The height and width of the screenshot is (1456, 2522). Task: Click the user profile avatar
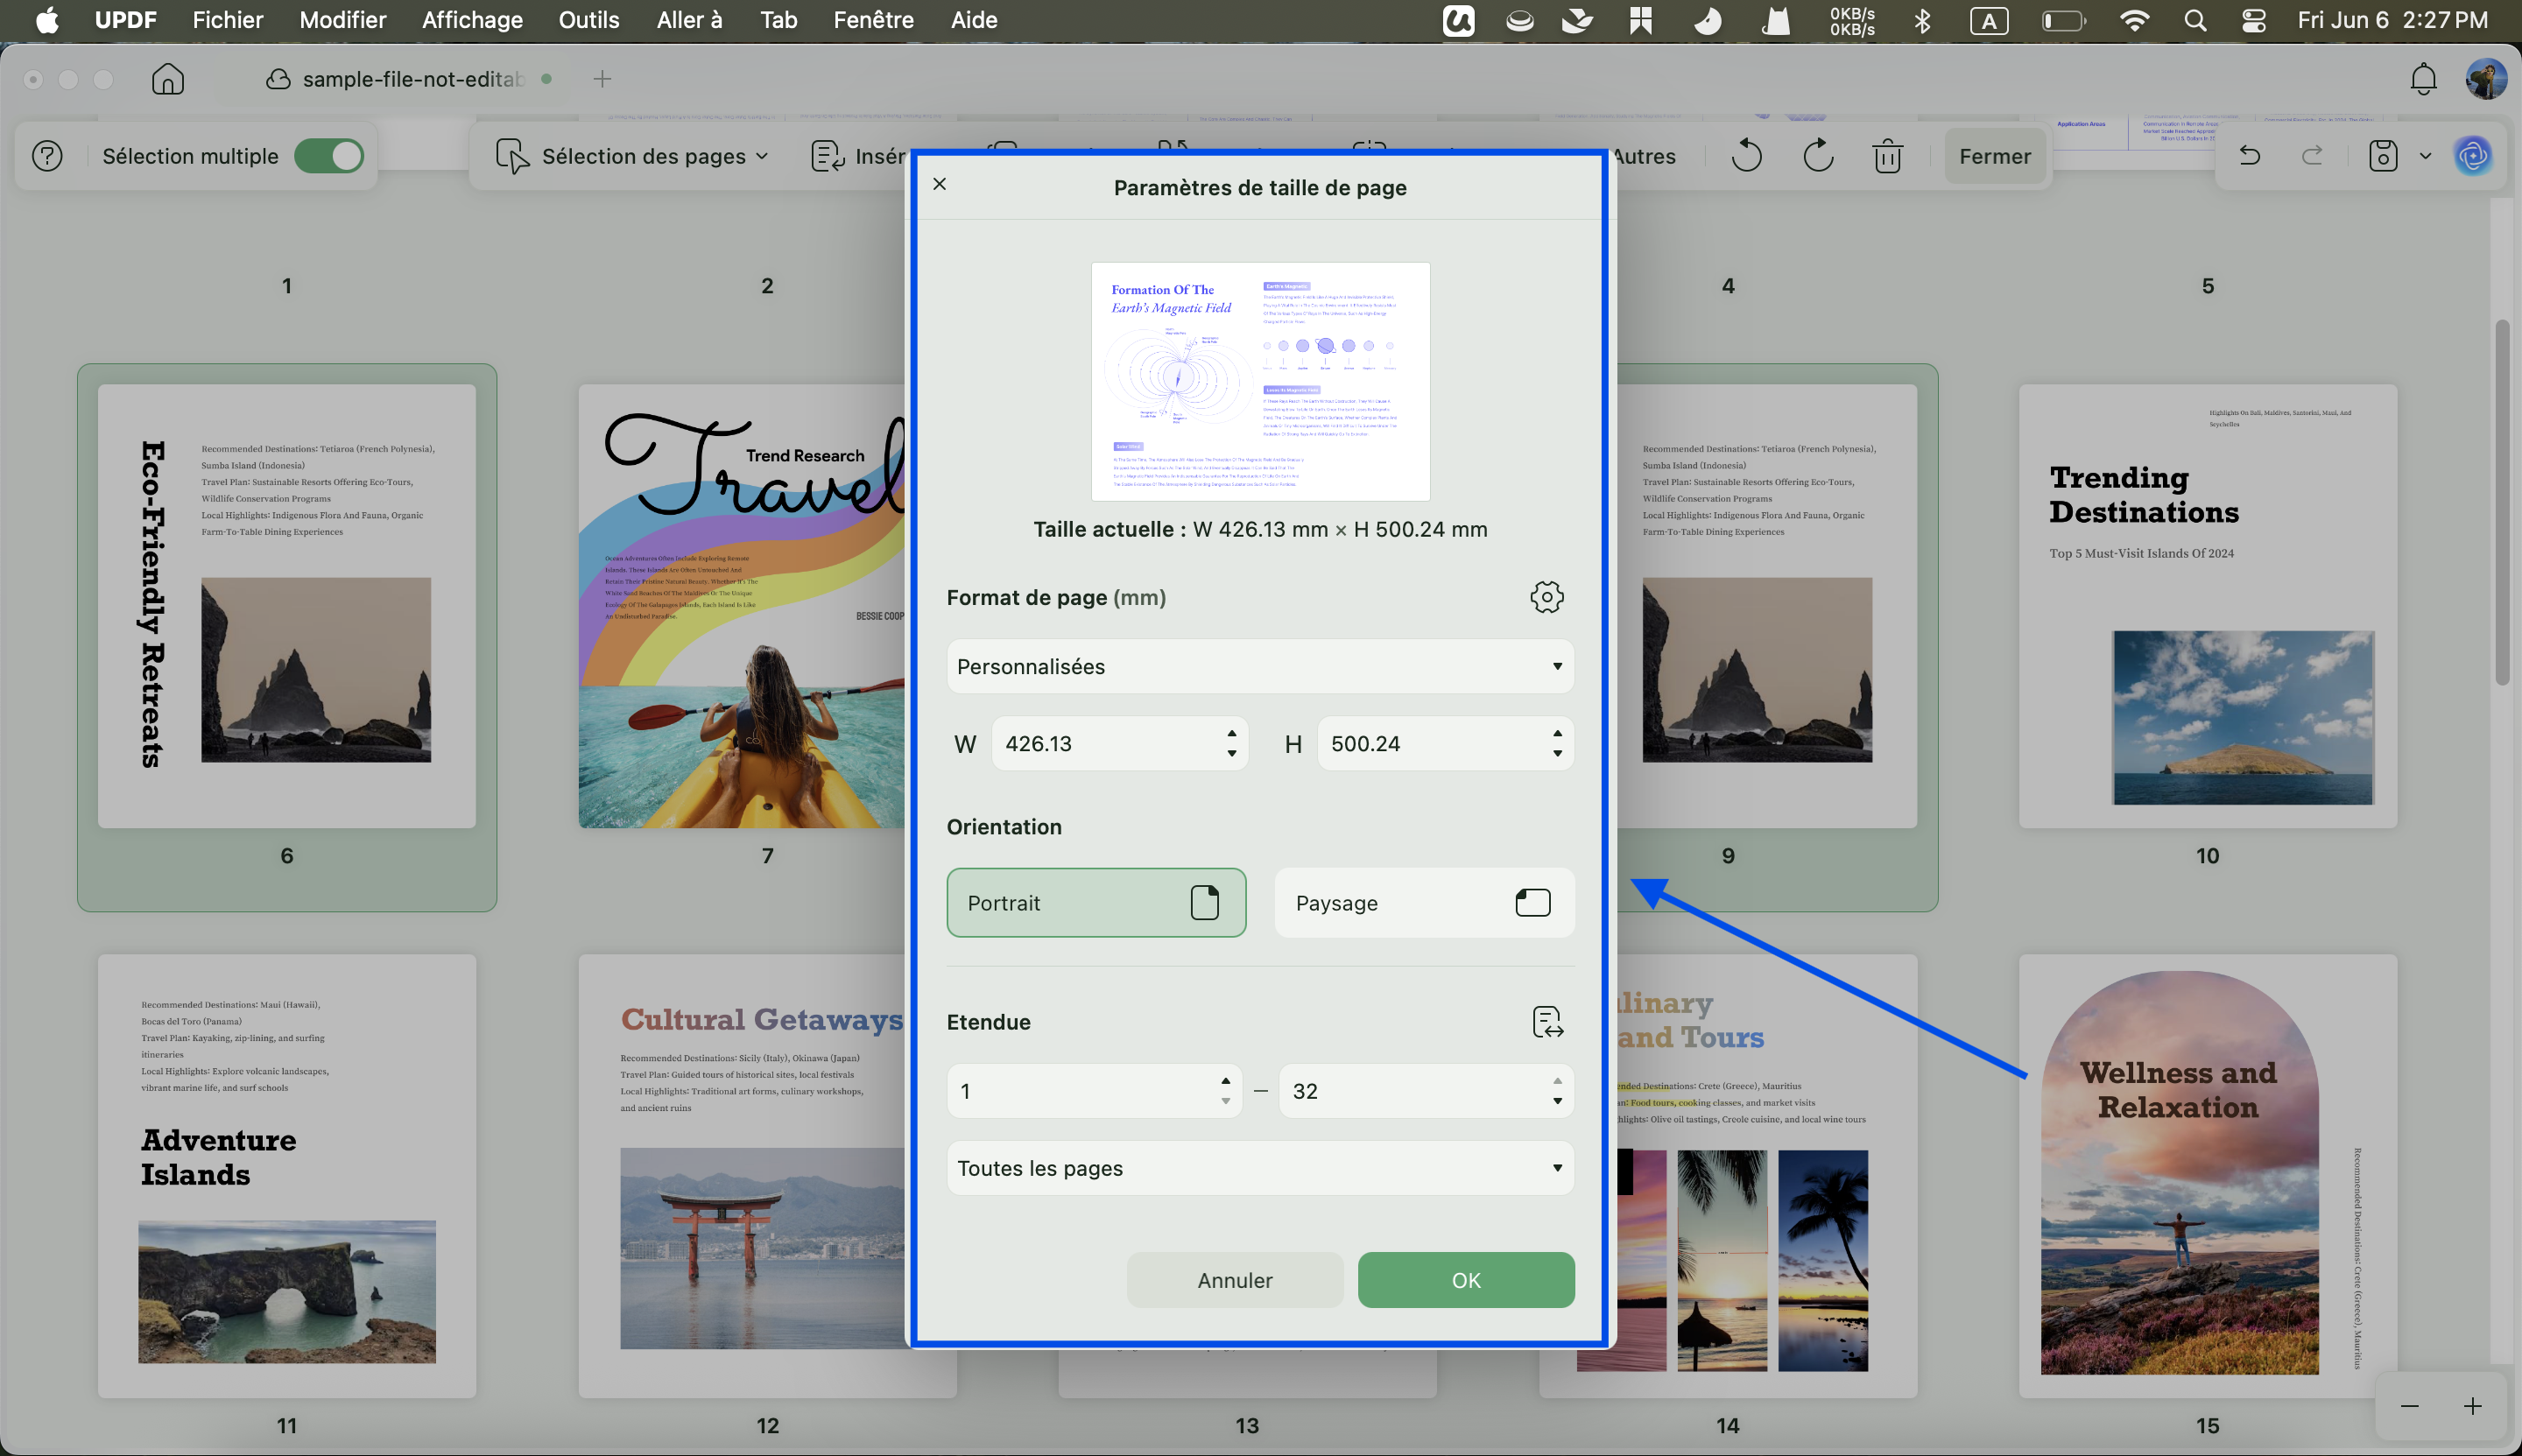coord(2486,79)
